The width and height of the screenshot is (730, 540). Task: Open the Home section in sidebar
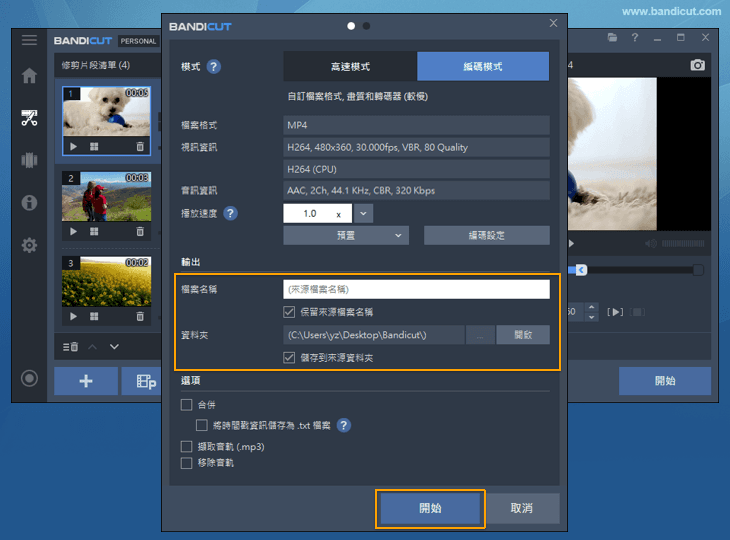(29, 76)
